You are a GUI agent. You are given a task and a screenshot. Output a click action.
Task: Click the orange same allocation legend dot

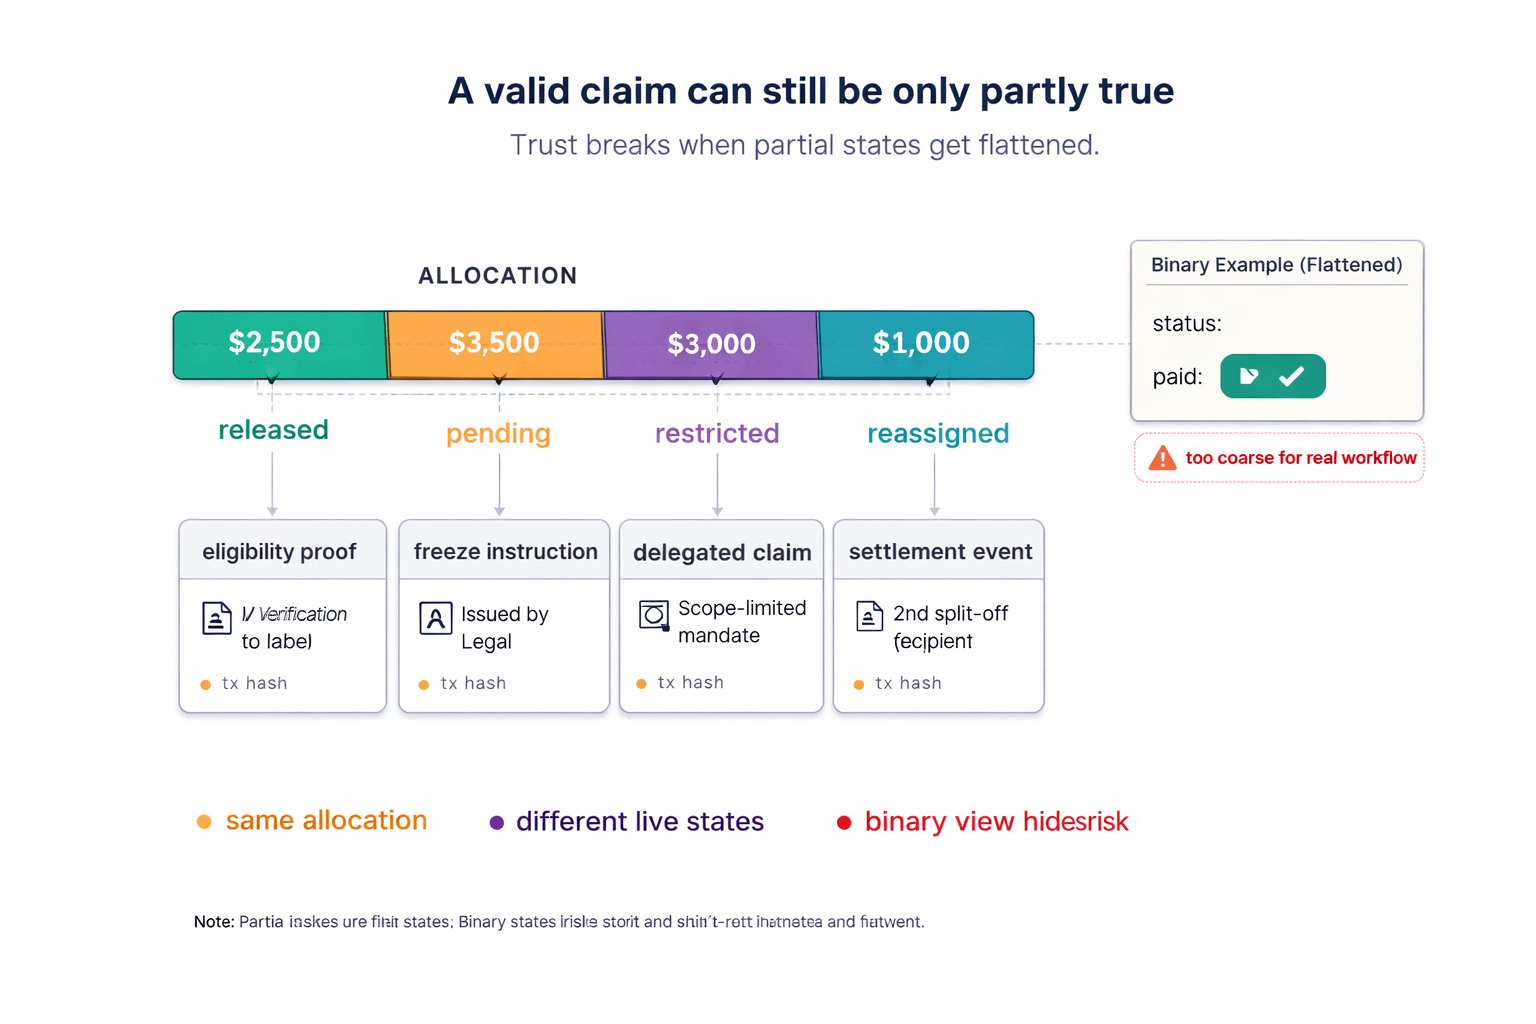click(x=204, y=822)
